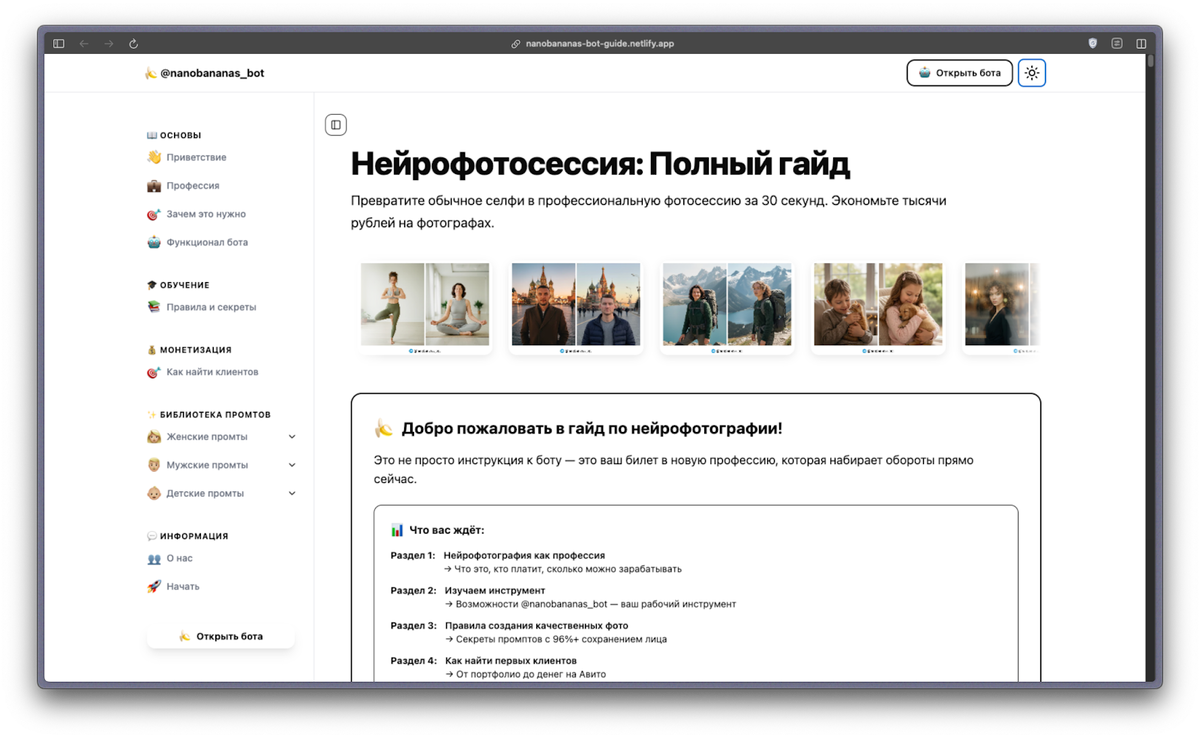Click the books icon beside Правила и секреты
This screenshot has width=1200, height=738.
pos(154,307)
